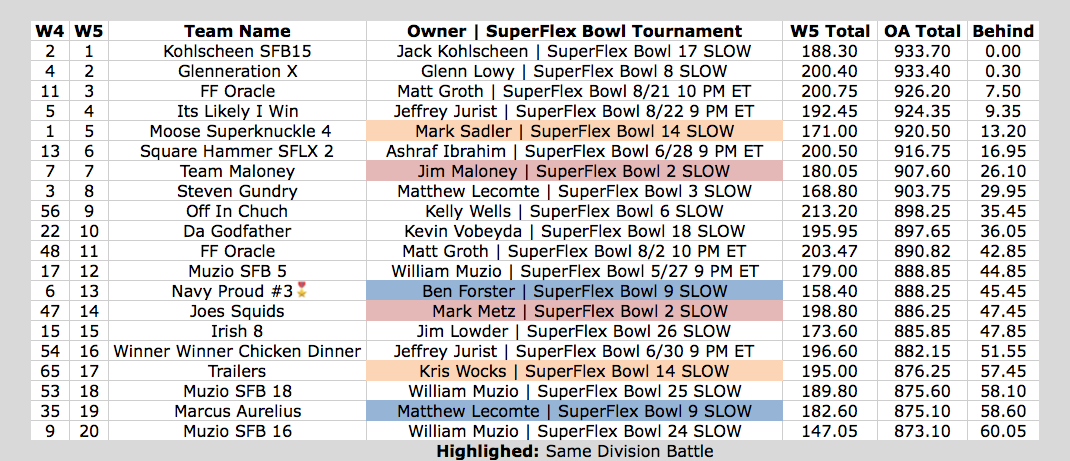Select the blue highlighted Ben Forster cell
Image resolution: width=1070 pixels, height=461 pixels.
pyautogui.click(x=575, y=292)
